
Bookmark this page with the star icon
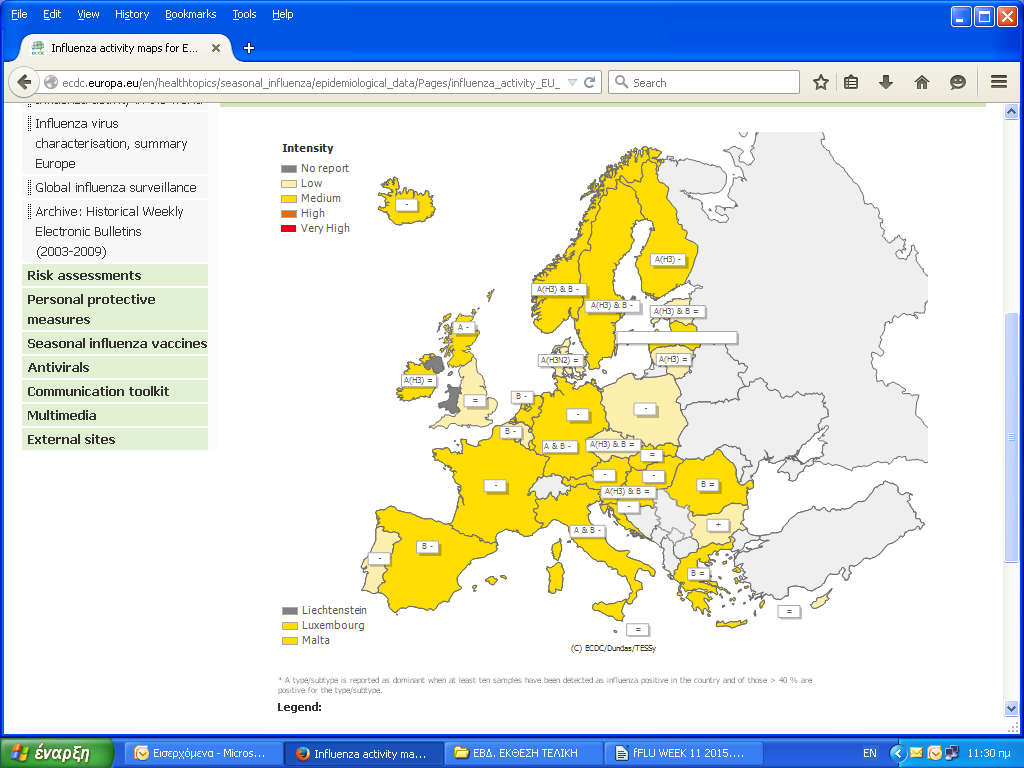click(x=821, y=82)
